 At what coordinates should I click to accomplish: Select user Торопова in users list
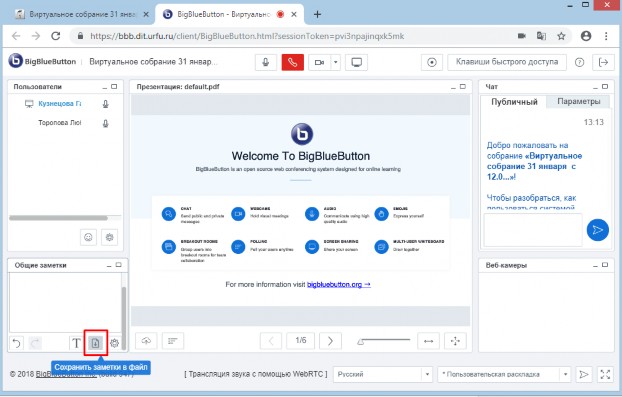pos(60,123)
